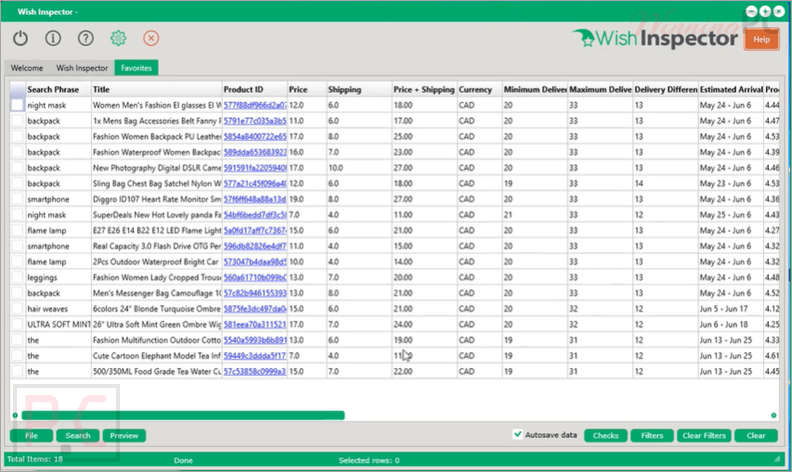The image size is (792, 472).
Task: Open product link 581eea70a311521
Action: (x=255, y=324)
